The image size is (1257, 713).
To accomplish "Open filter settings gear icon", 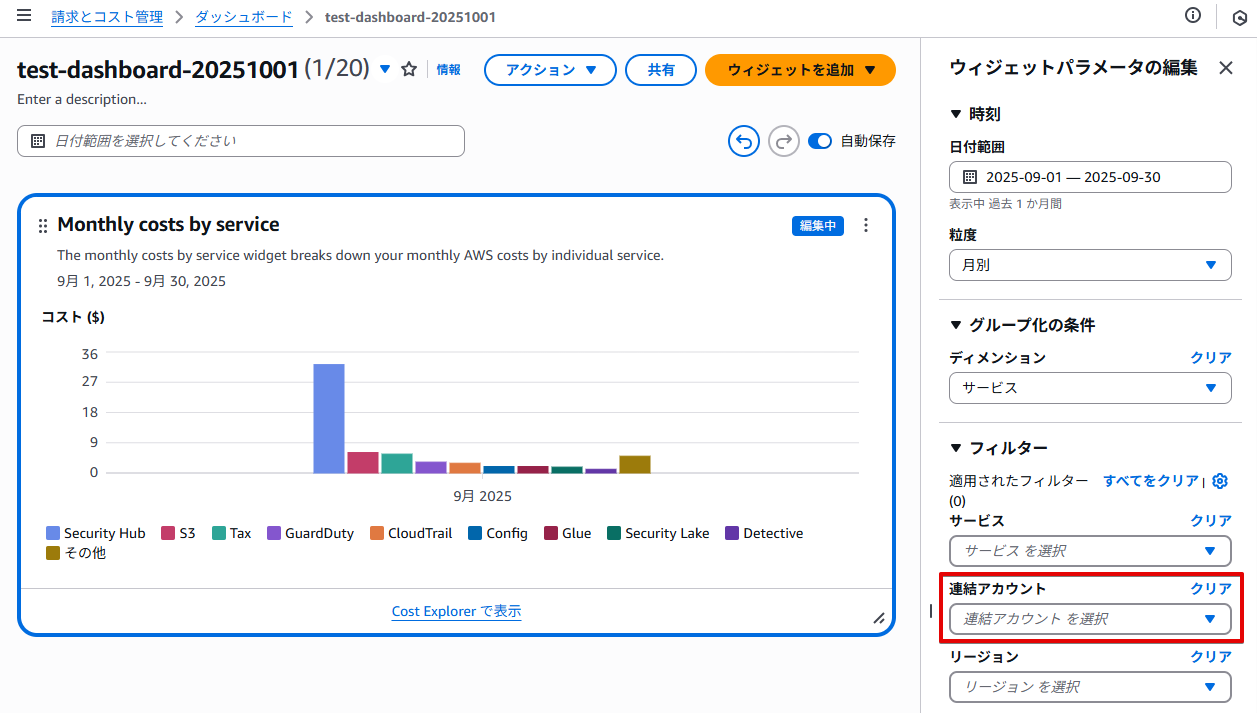I will pos(1219,481).
